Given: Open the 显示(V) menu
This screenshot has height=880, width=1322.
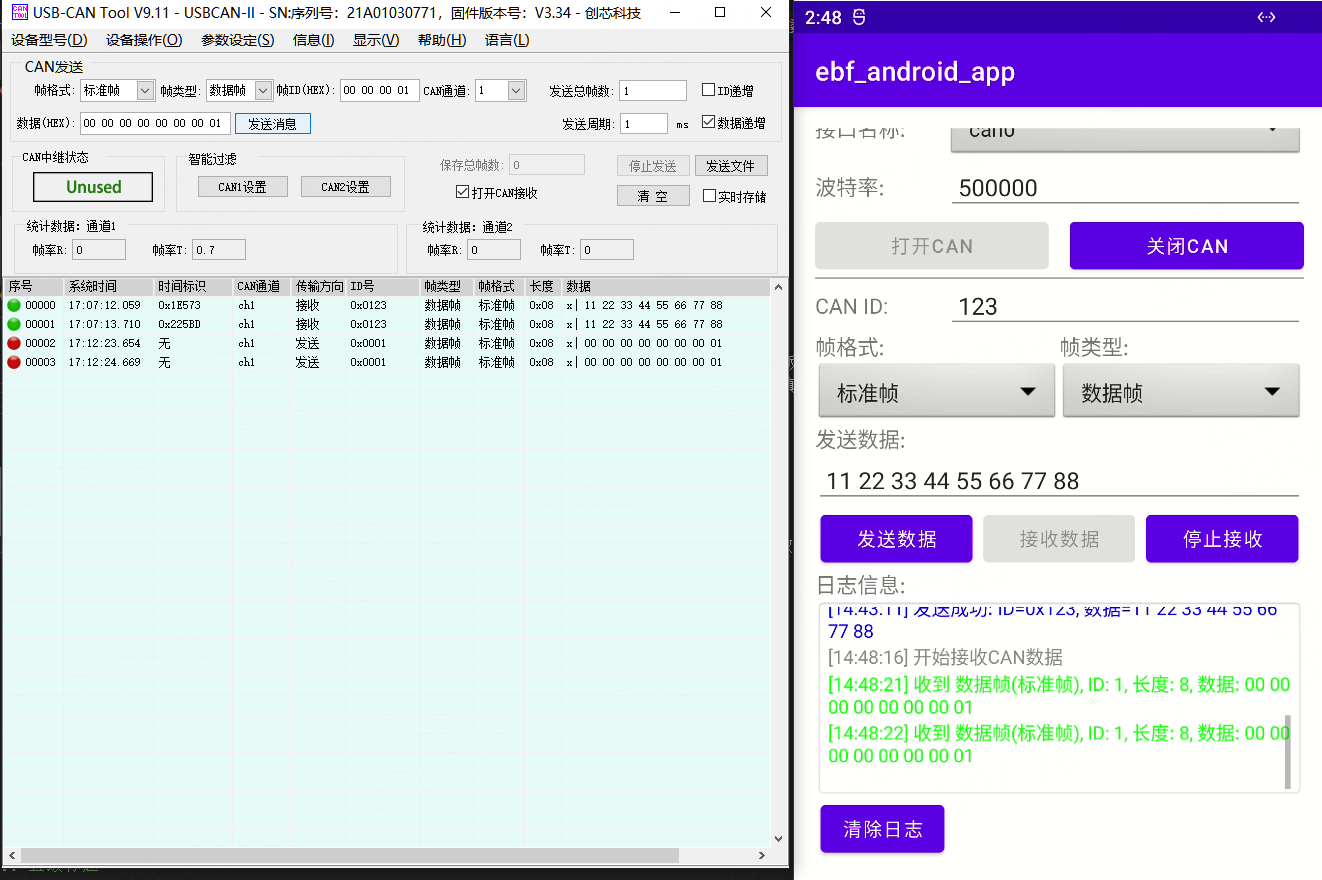Looking at the screenshot, I should (376, 40).
